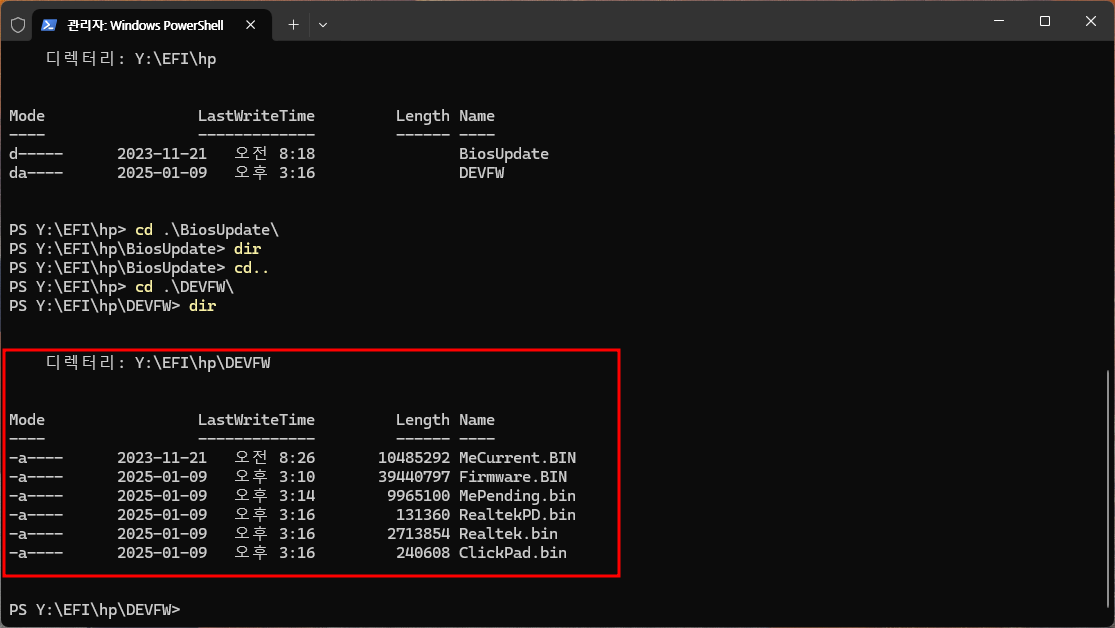Screen dimensions: 1115x628
Task: Click the ClickPad.bin file name
Action: click(513, 553)
